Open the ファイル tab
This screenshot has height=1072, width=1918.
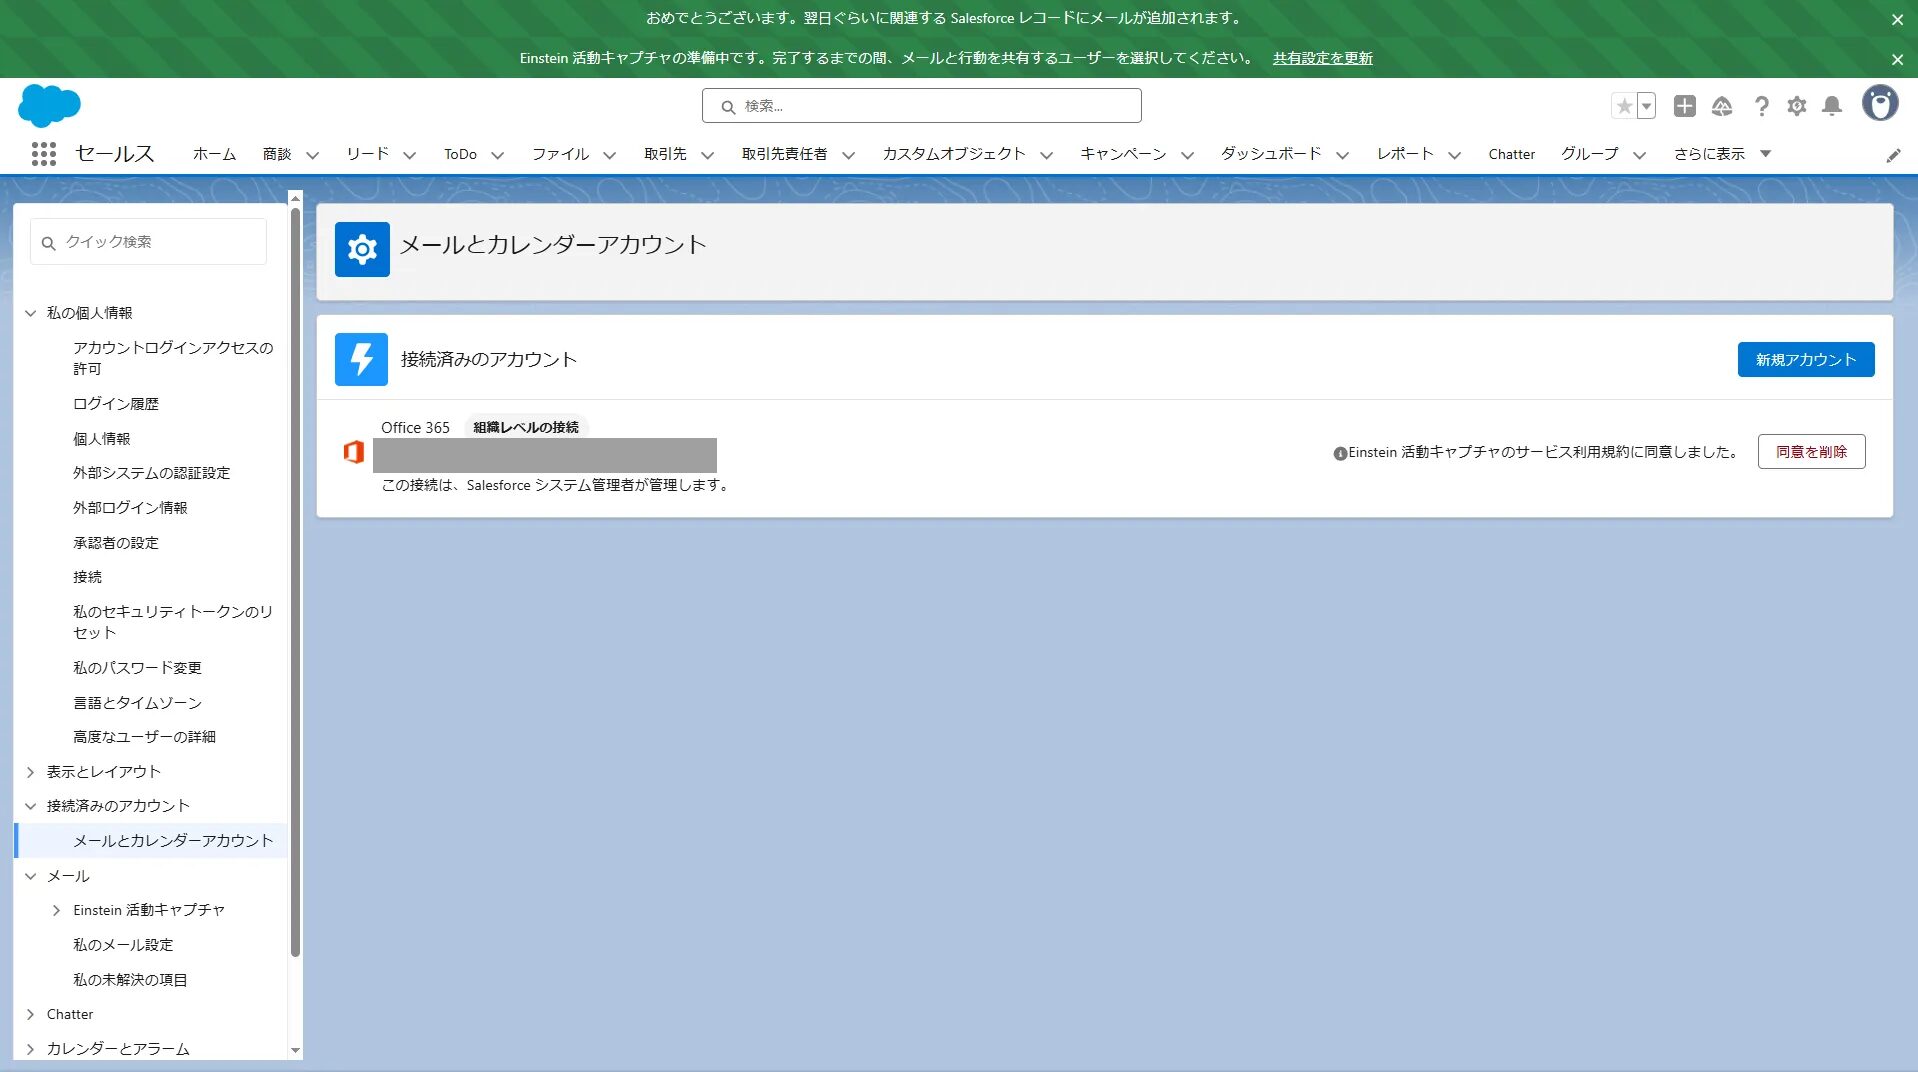[x=560, y=154]
